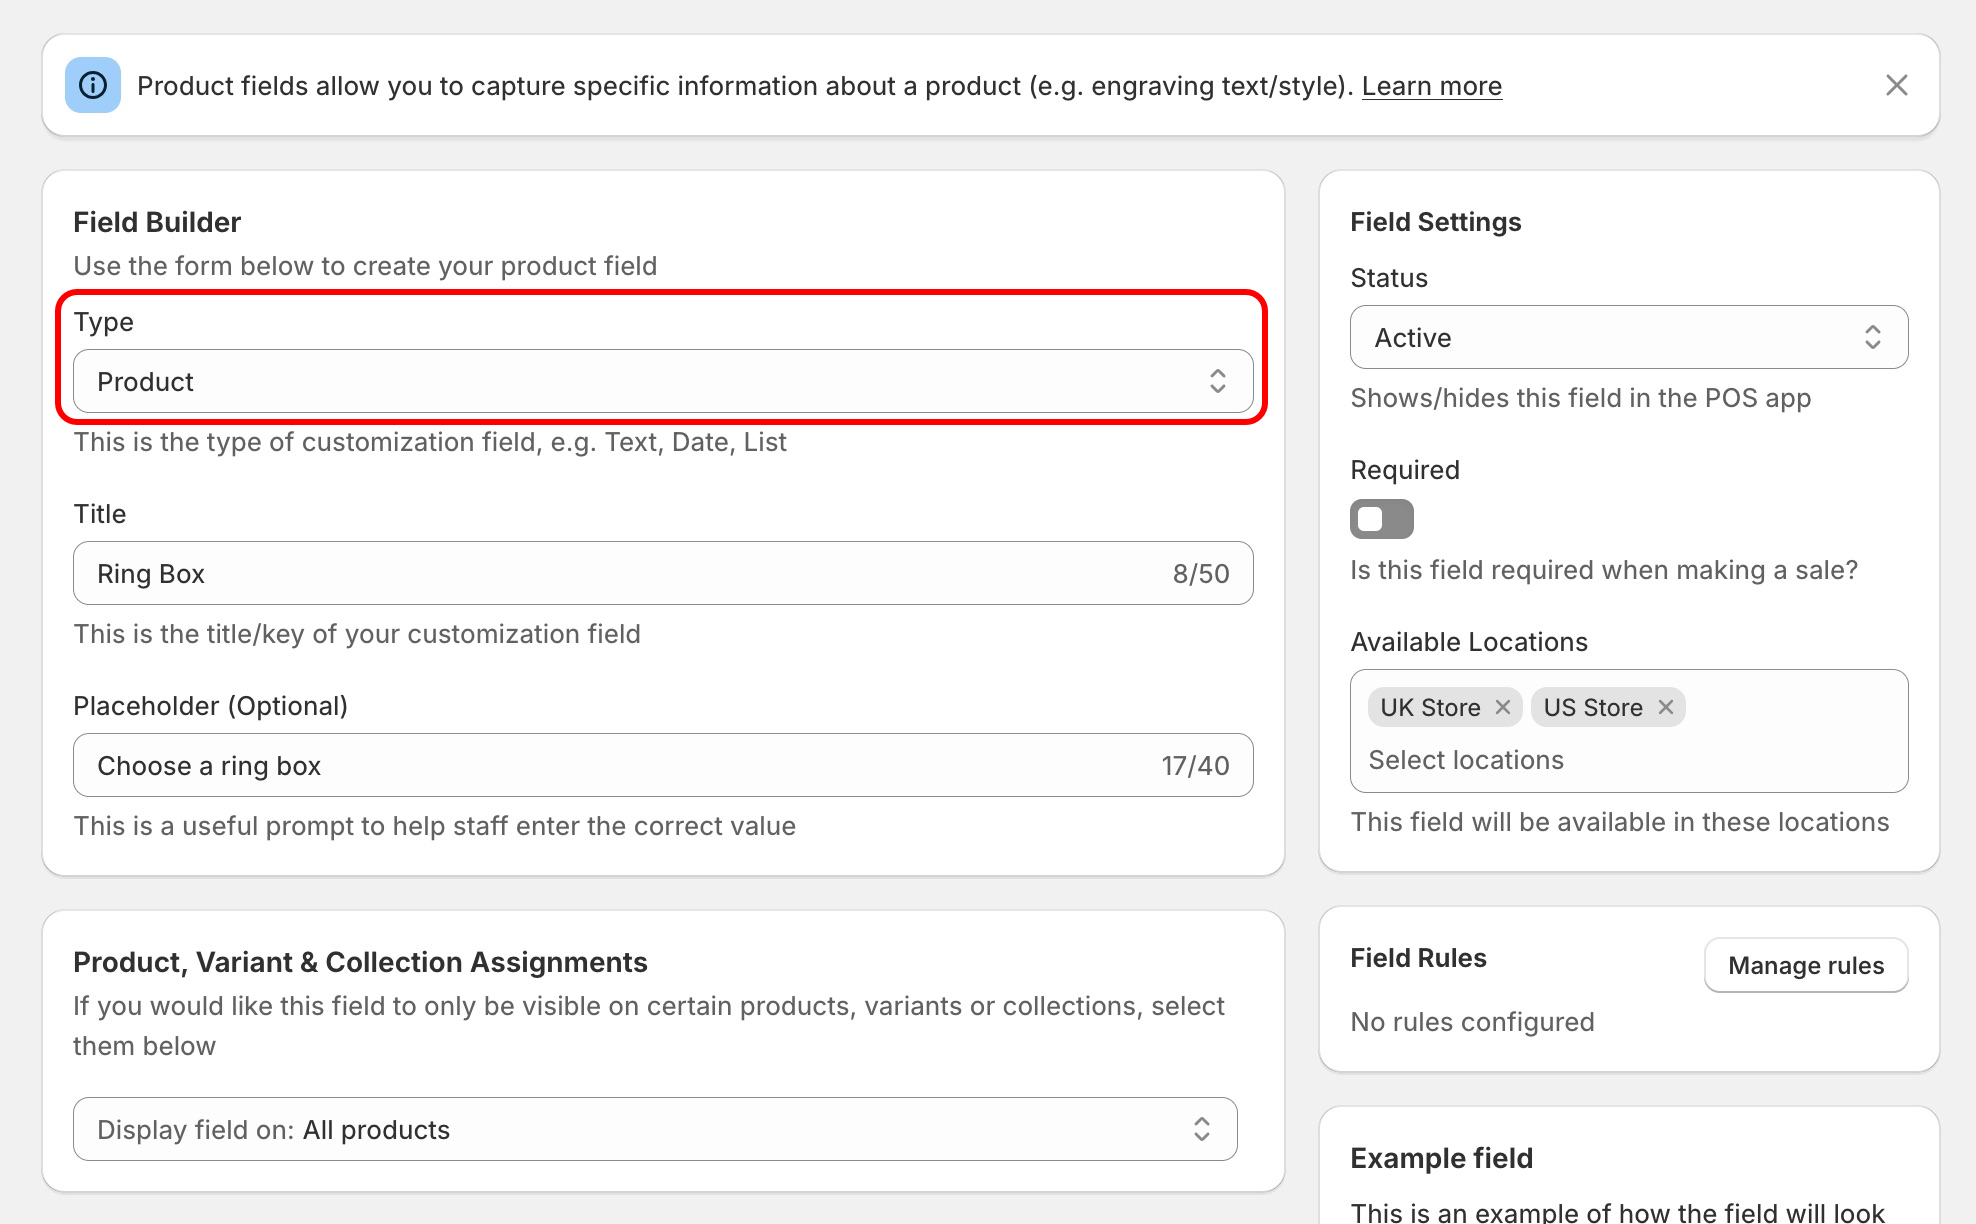Remove the UK Store location tag
This screenshot has height=1224, width=1976.
point(1502,707)
